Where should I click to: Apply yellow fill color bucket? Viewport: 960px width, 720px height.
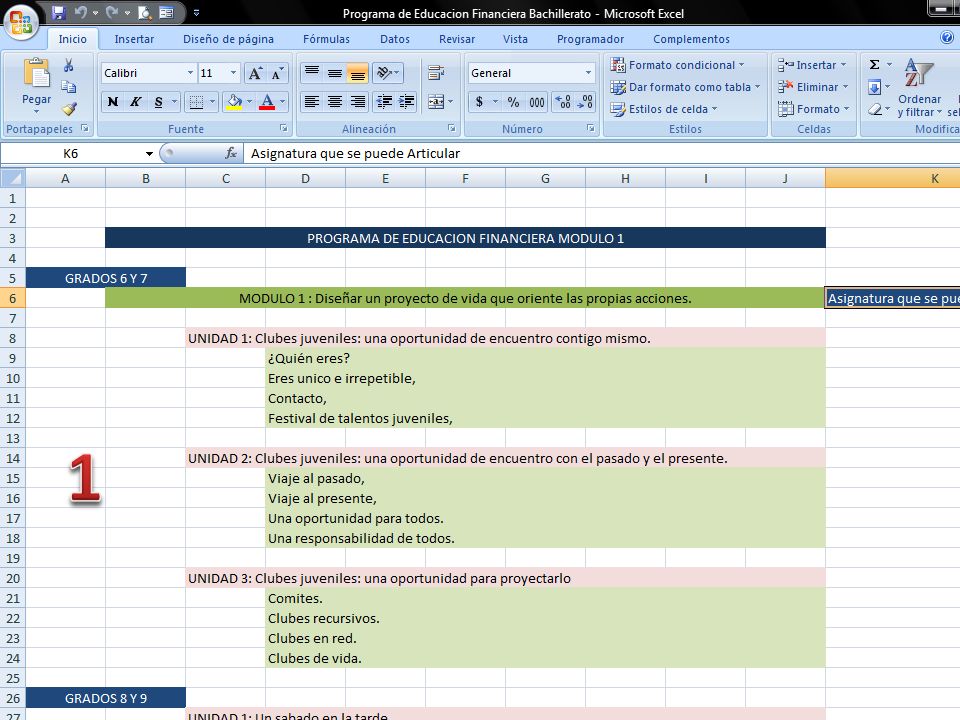point(234,102)
